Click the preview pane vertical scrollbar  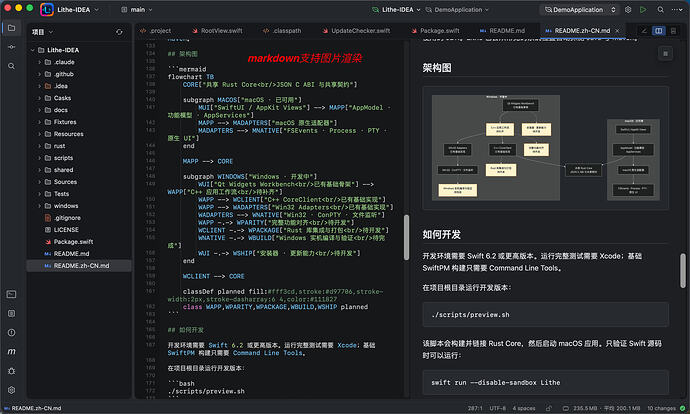point(683,271)
